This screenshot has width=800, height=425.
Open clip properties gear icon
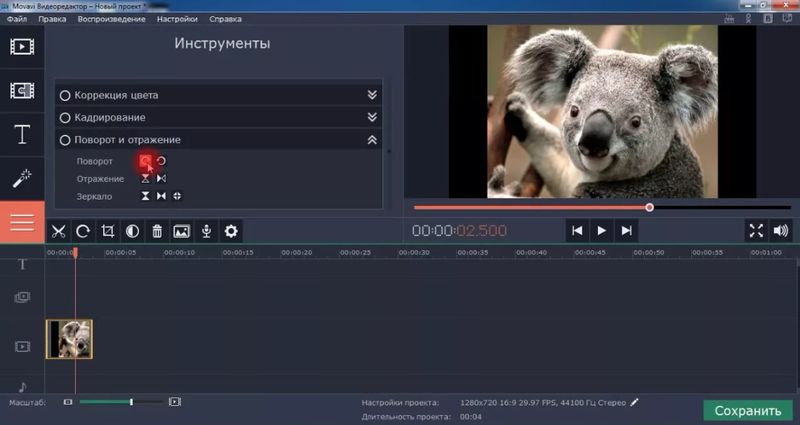pyautogui.click(x=231, y=231)
